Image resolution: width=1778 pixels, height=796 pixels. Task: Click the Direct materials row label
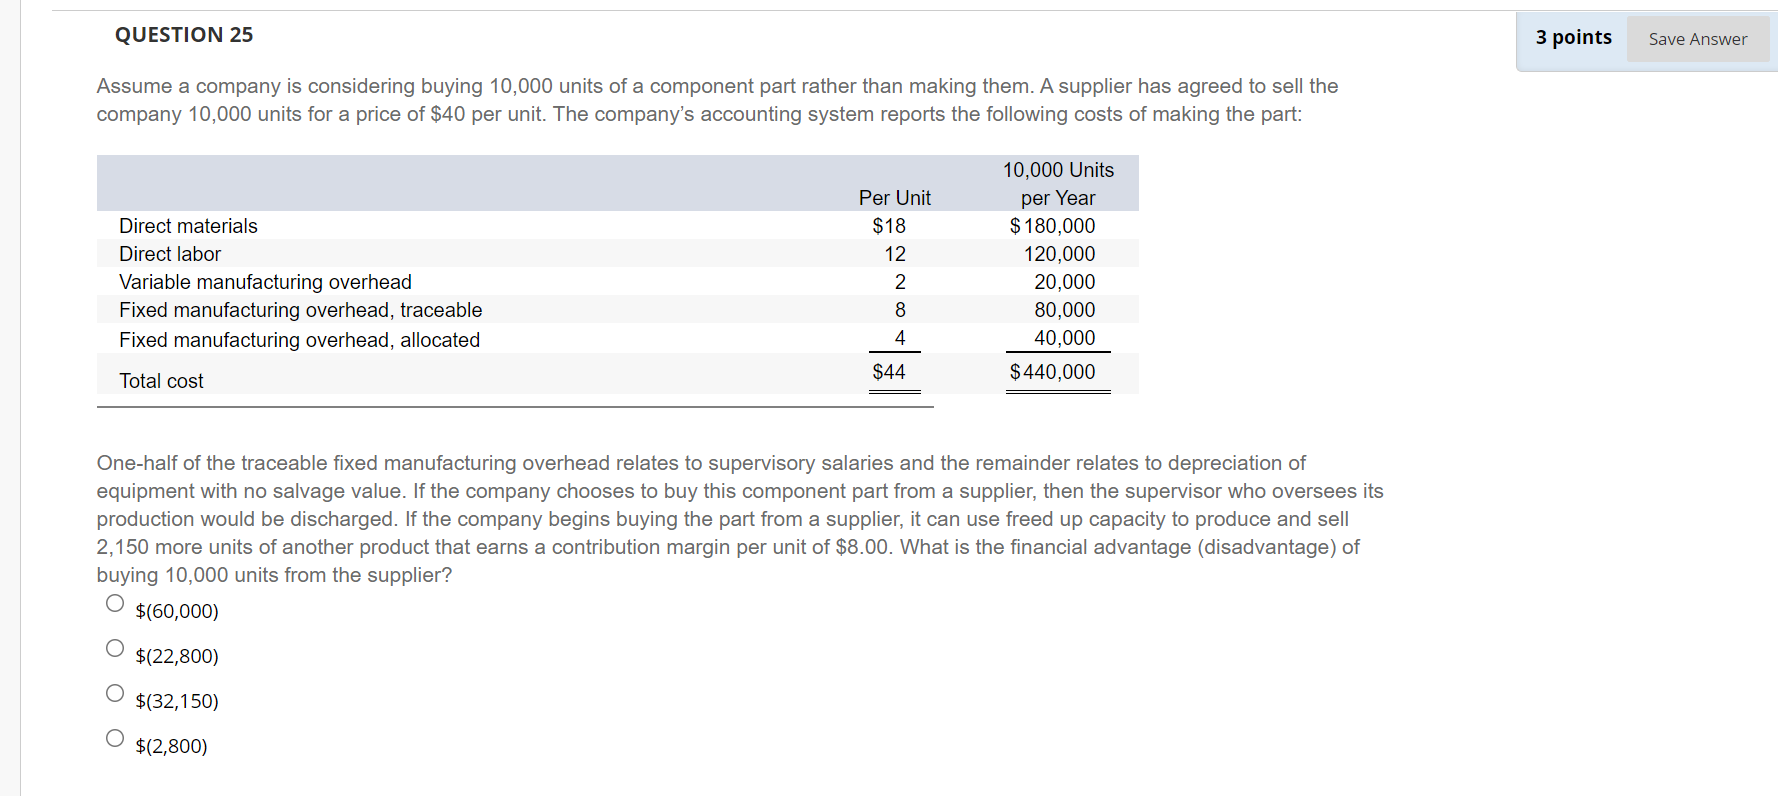187,226
